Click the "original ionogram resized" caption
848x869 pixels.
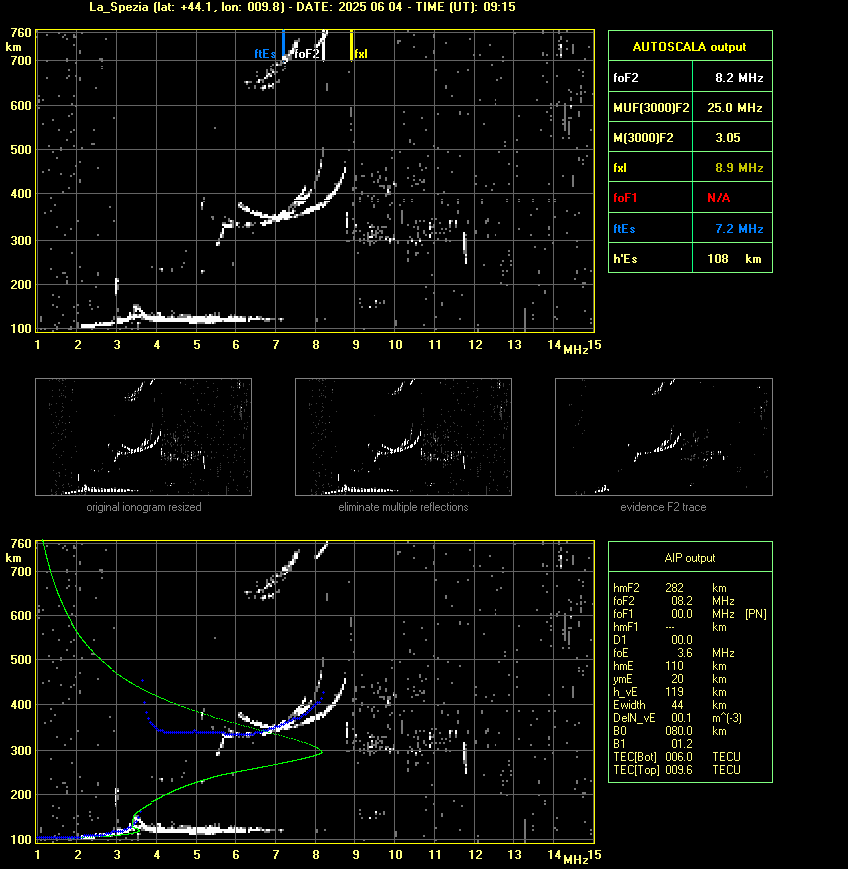point(144,507)
